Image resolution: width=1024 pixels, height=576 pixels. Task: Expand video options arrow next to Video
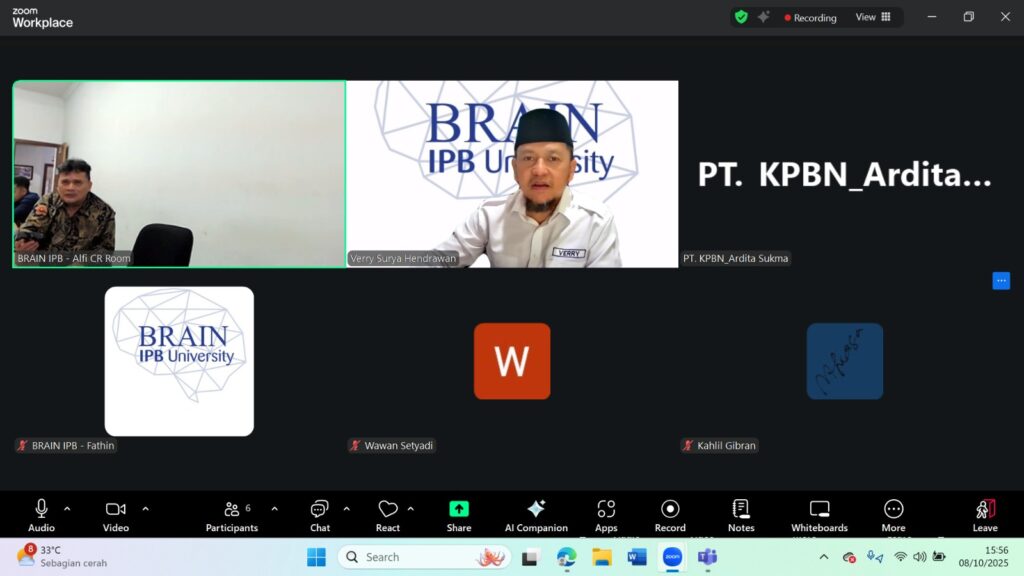[x=145, y=508]
